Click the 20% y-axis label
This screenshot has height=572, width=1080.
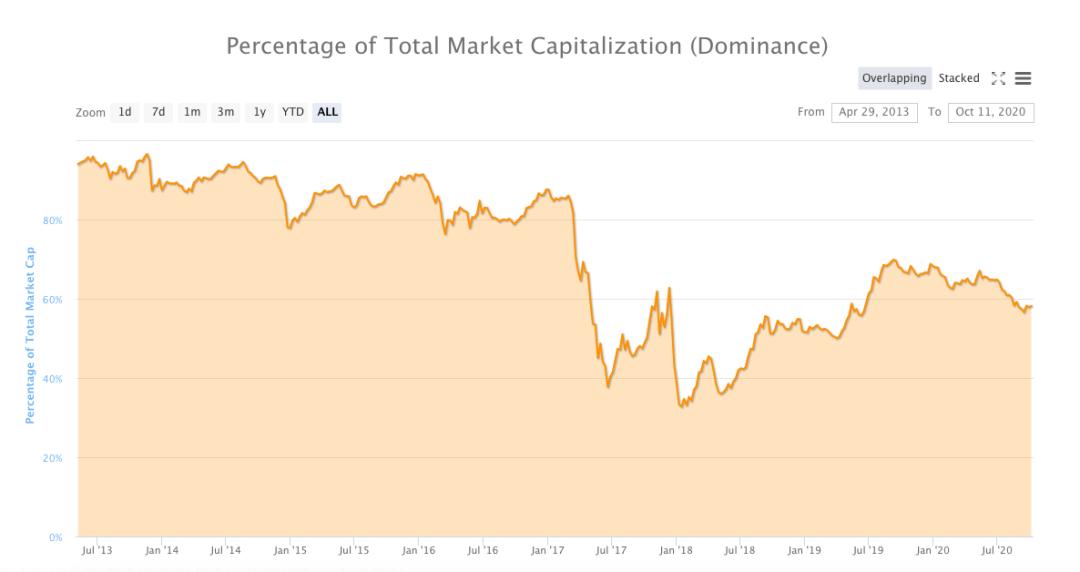point(53,458)
